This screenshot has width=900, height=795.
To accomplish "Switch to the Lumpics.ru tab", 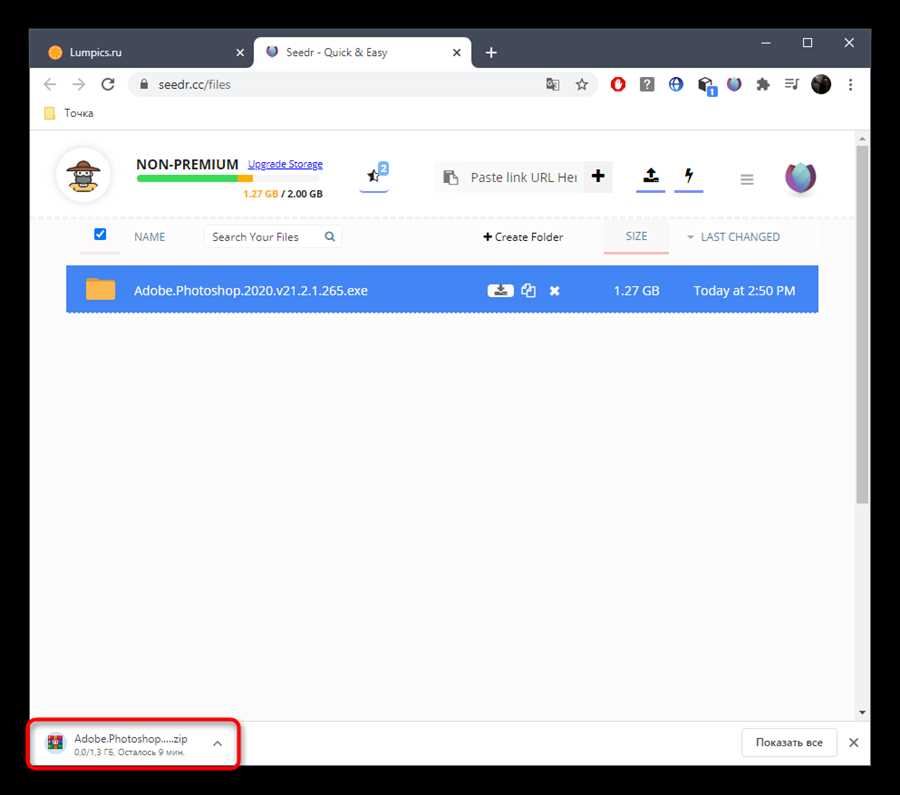I will click(x=143, y=52).
